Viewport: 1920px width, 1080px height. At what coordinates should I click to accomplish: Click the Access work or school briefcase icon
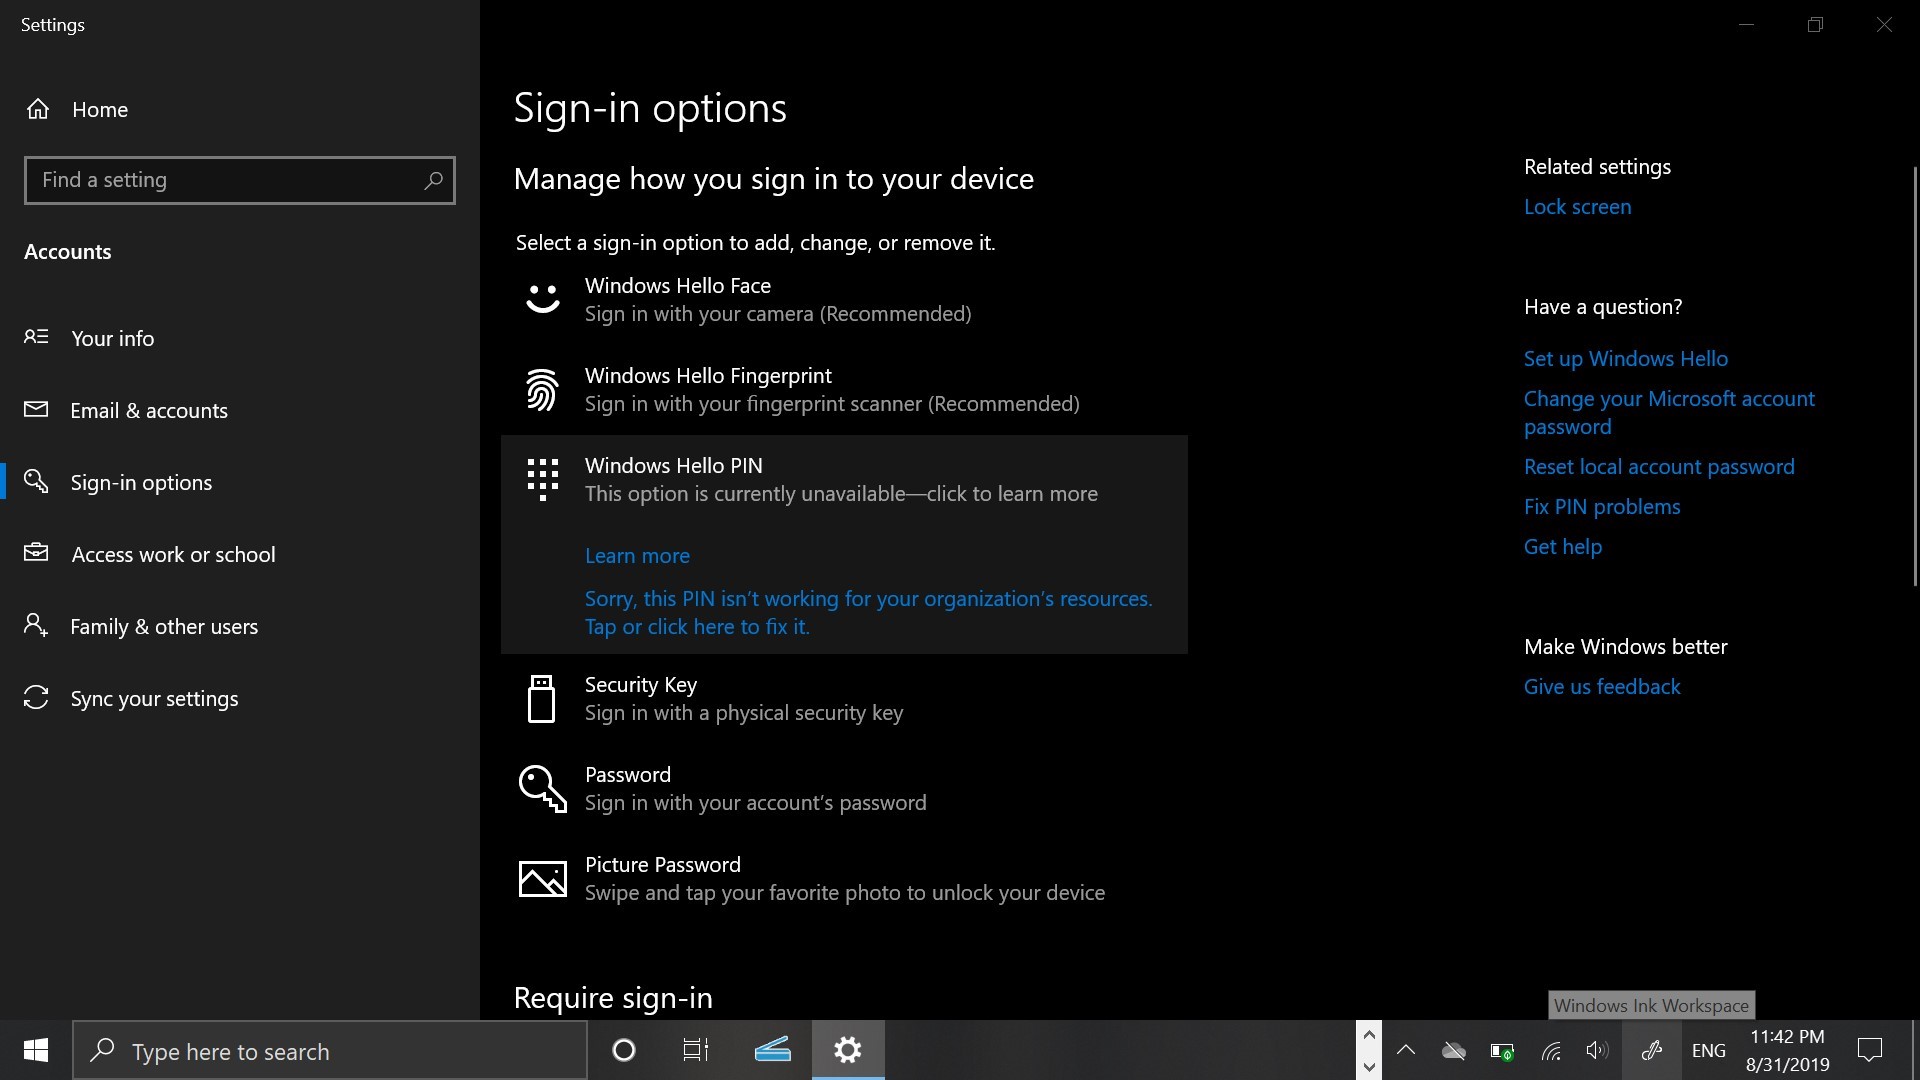(x=36, y=552)
